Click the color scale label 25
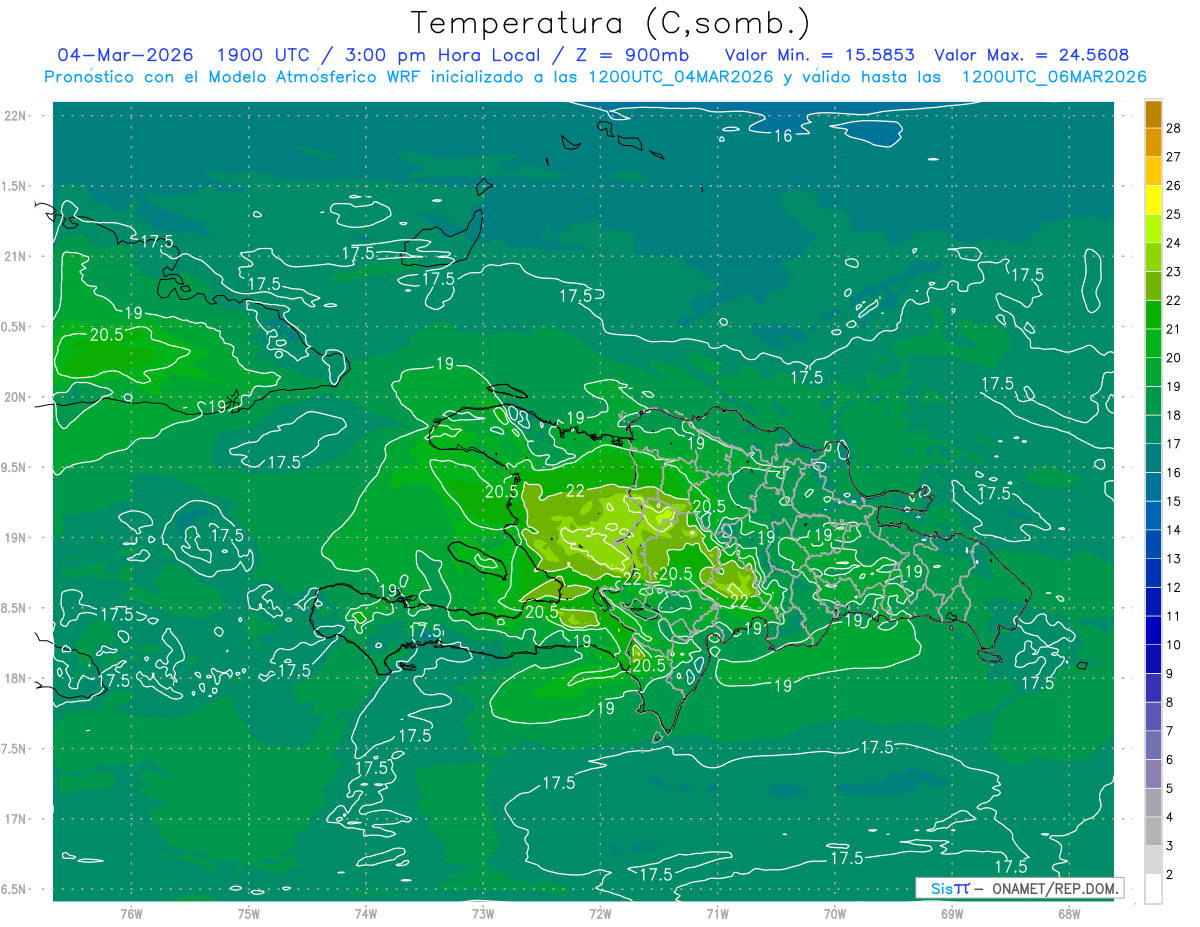Viewport: 1200px width, 927px height. 1173,214
